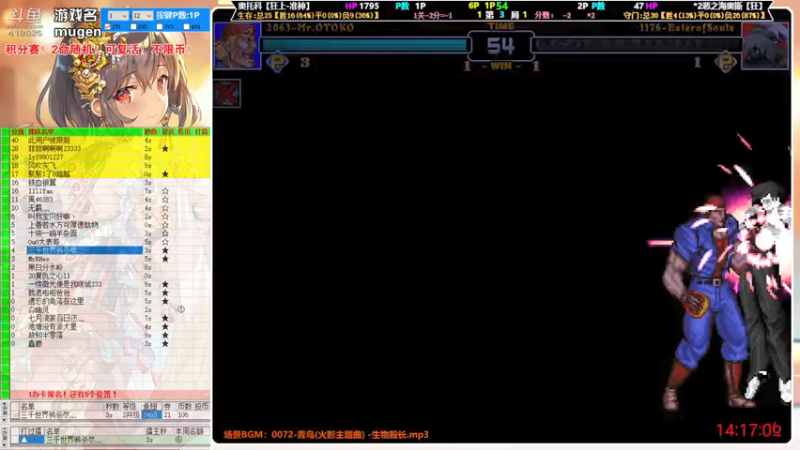The height and width of the screenshot is (450, 800).
Task: Click the outline star in the row scored 10
Action: click(x=165, y=208)
